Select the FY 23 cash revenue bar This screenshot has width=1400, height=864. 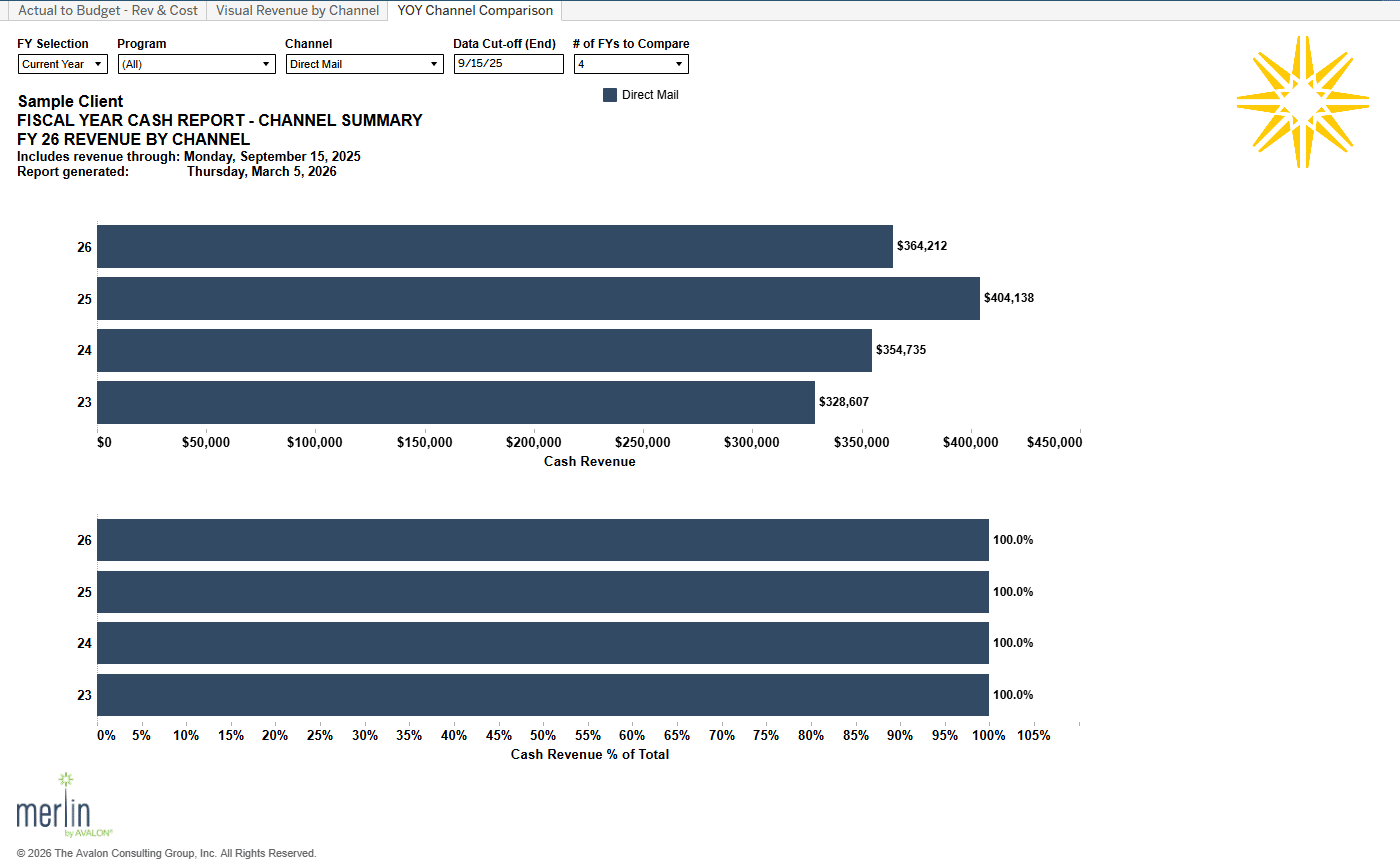456,402
